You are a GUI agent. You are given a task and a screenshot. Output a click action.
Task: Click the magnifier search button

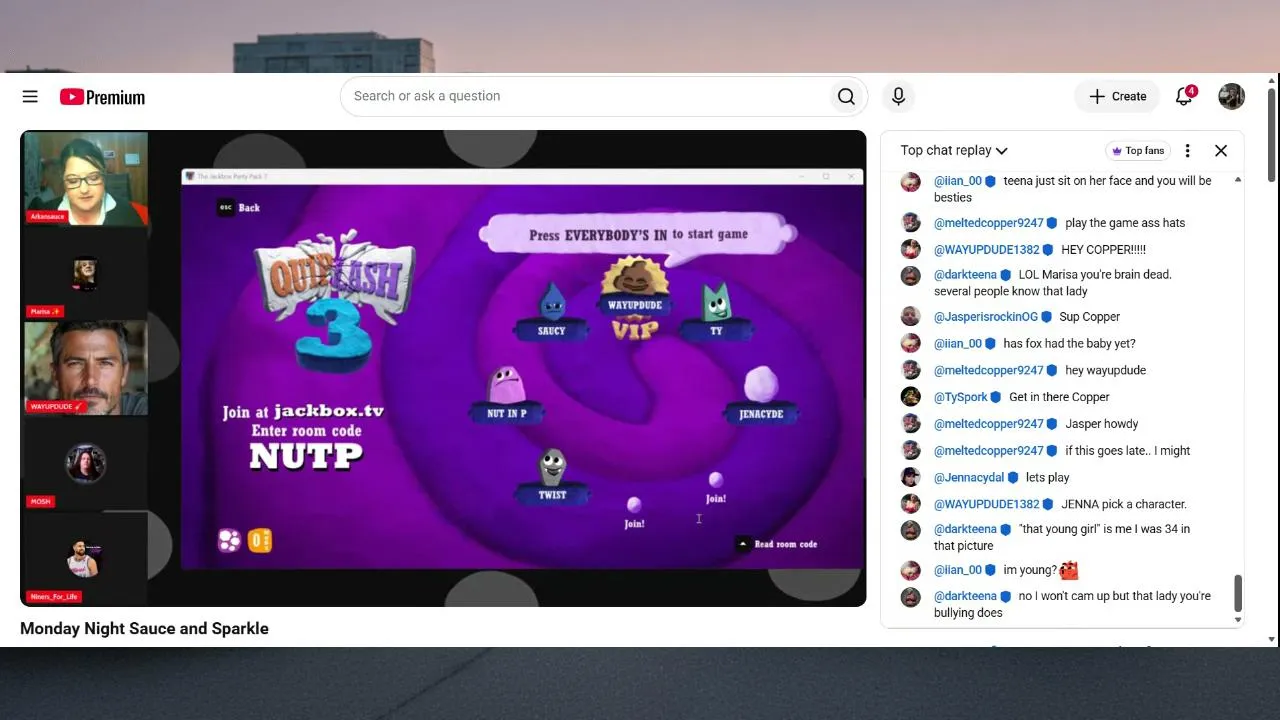click(846, 96)
